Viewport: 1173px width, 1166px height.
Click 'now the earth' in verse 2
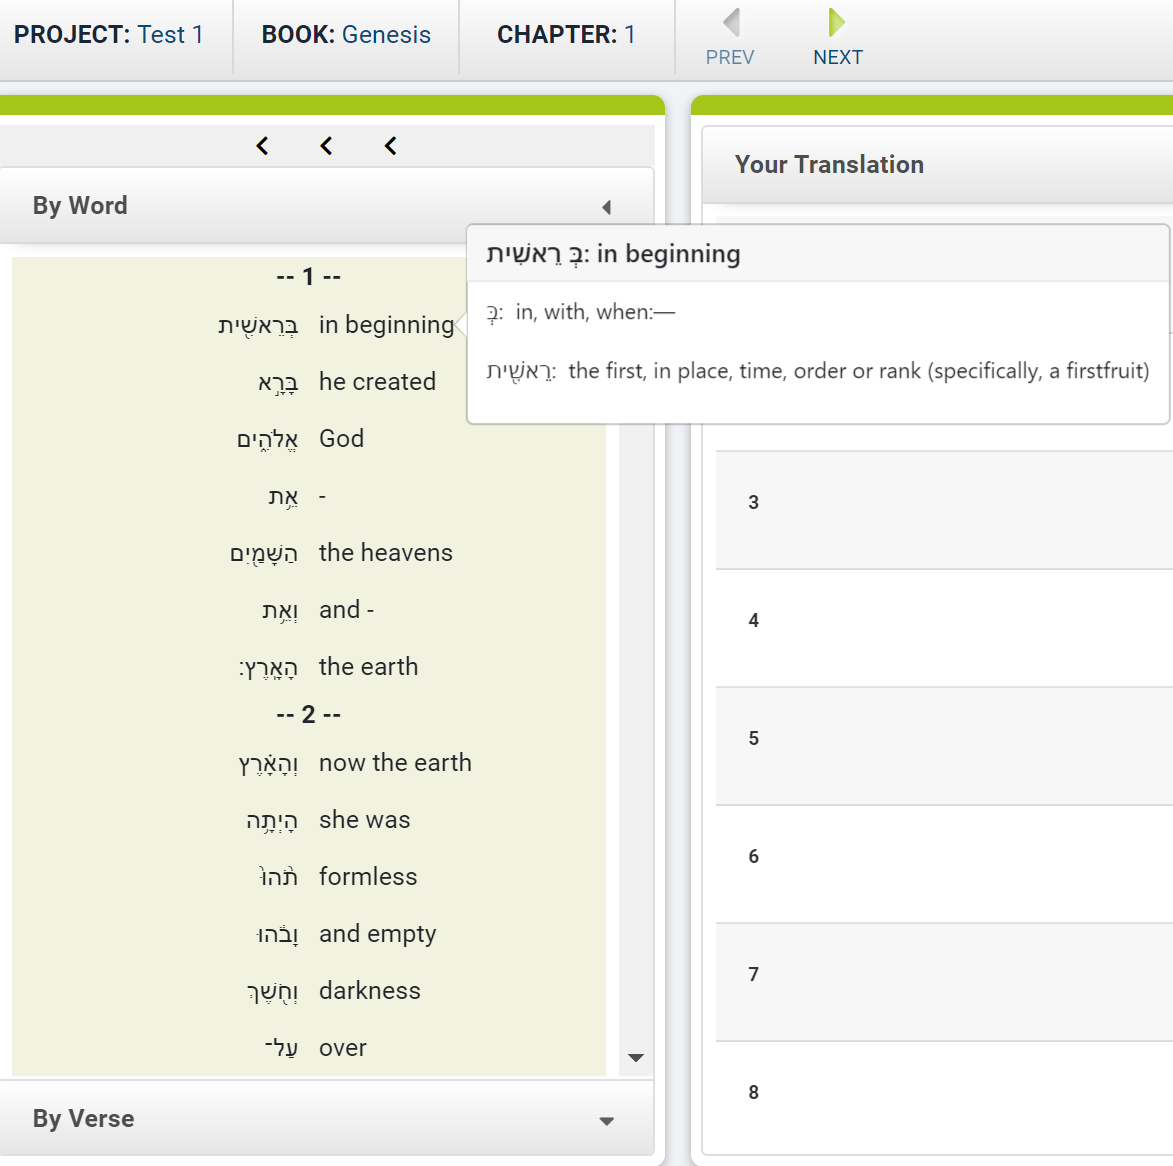tap(395, 763)
